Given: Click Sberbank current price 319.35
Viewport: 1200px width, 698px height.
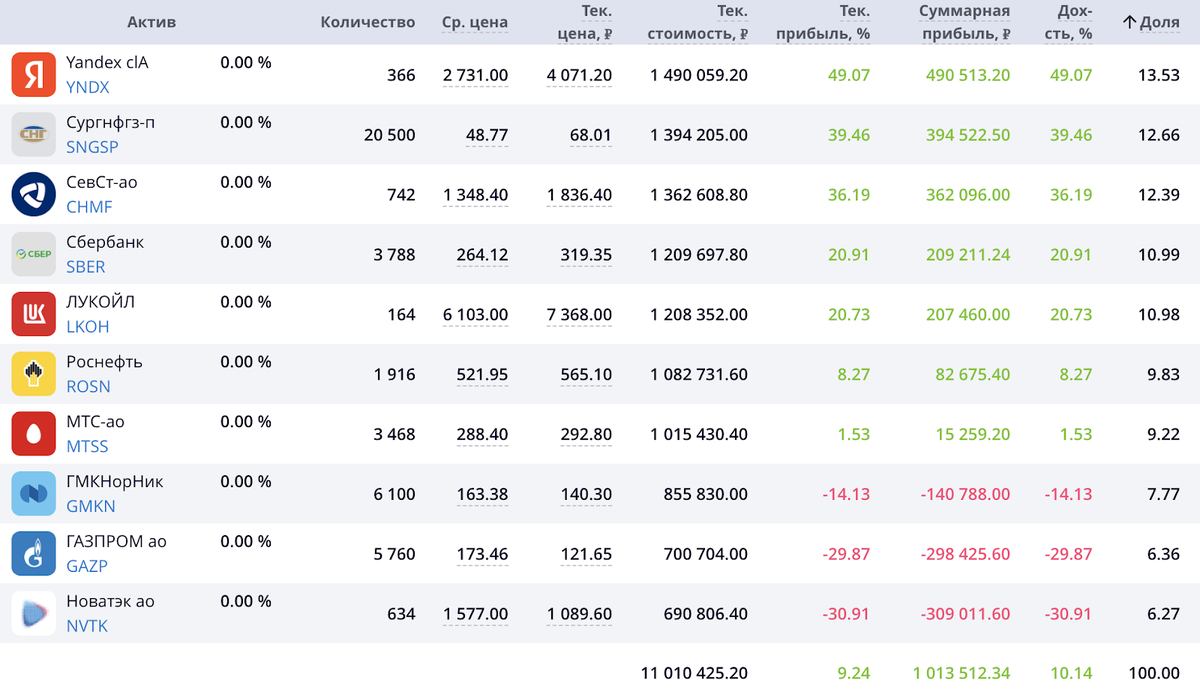Looking at the screenshot, I should (x=586, y=255).
